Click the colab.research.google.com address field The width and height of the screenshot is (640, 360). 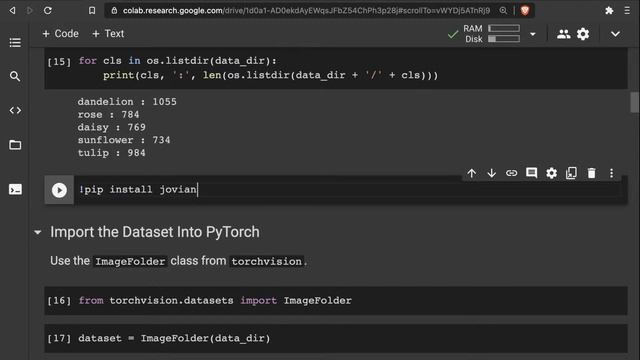[x=306, y=11]
